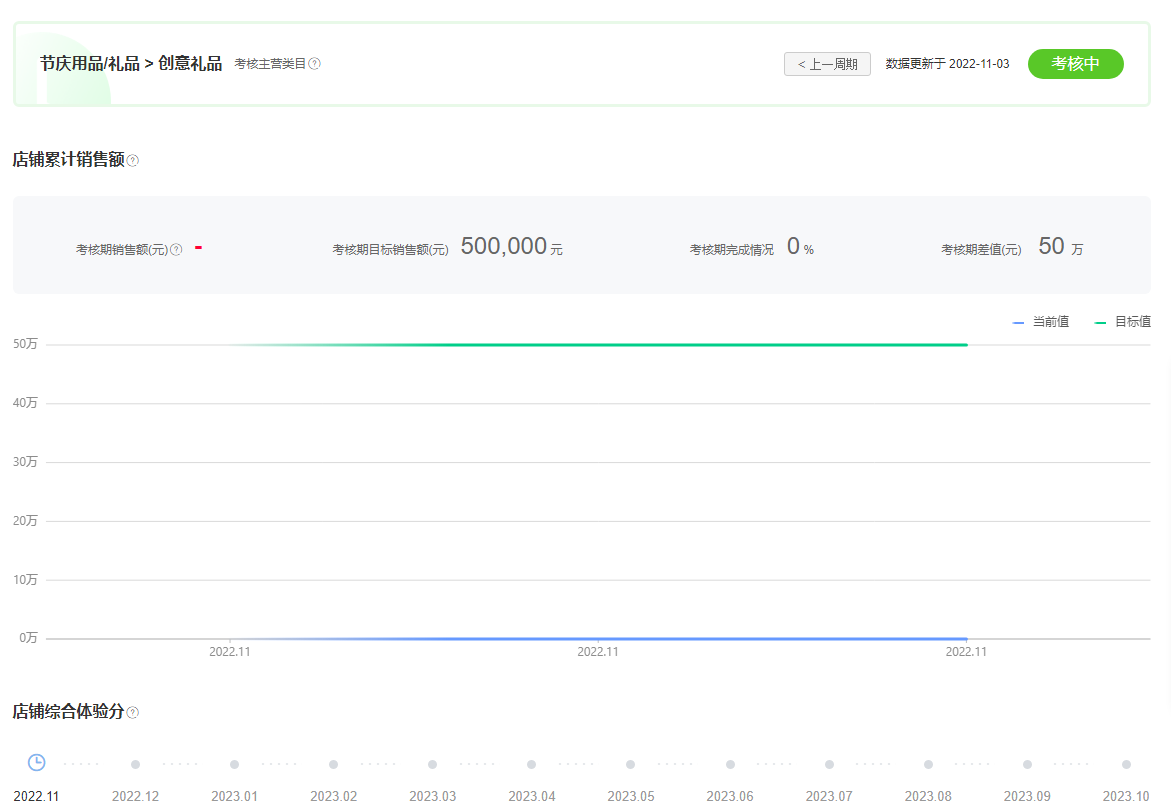Viewport: 1171px width, 810px height.
Task: Go to 上一周期 previous period
Action: [827, 64]
